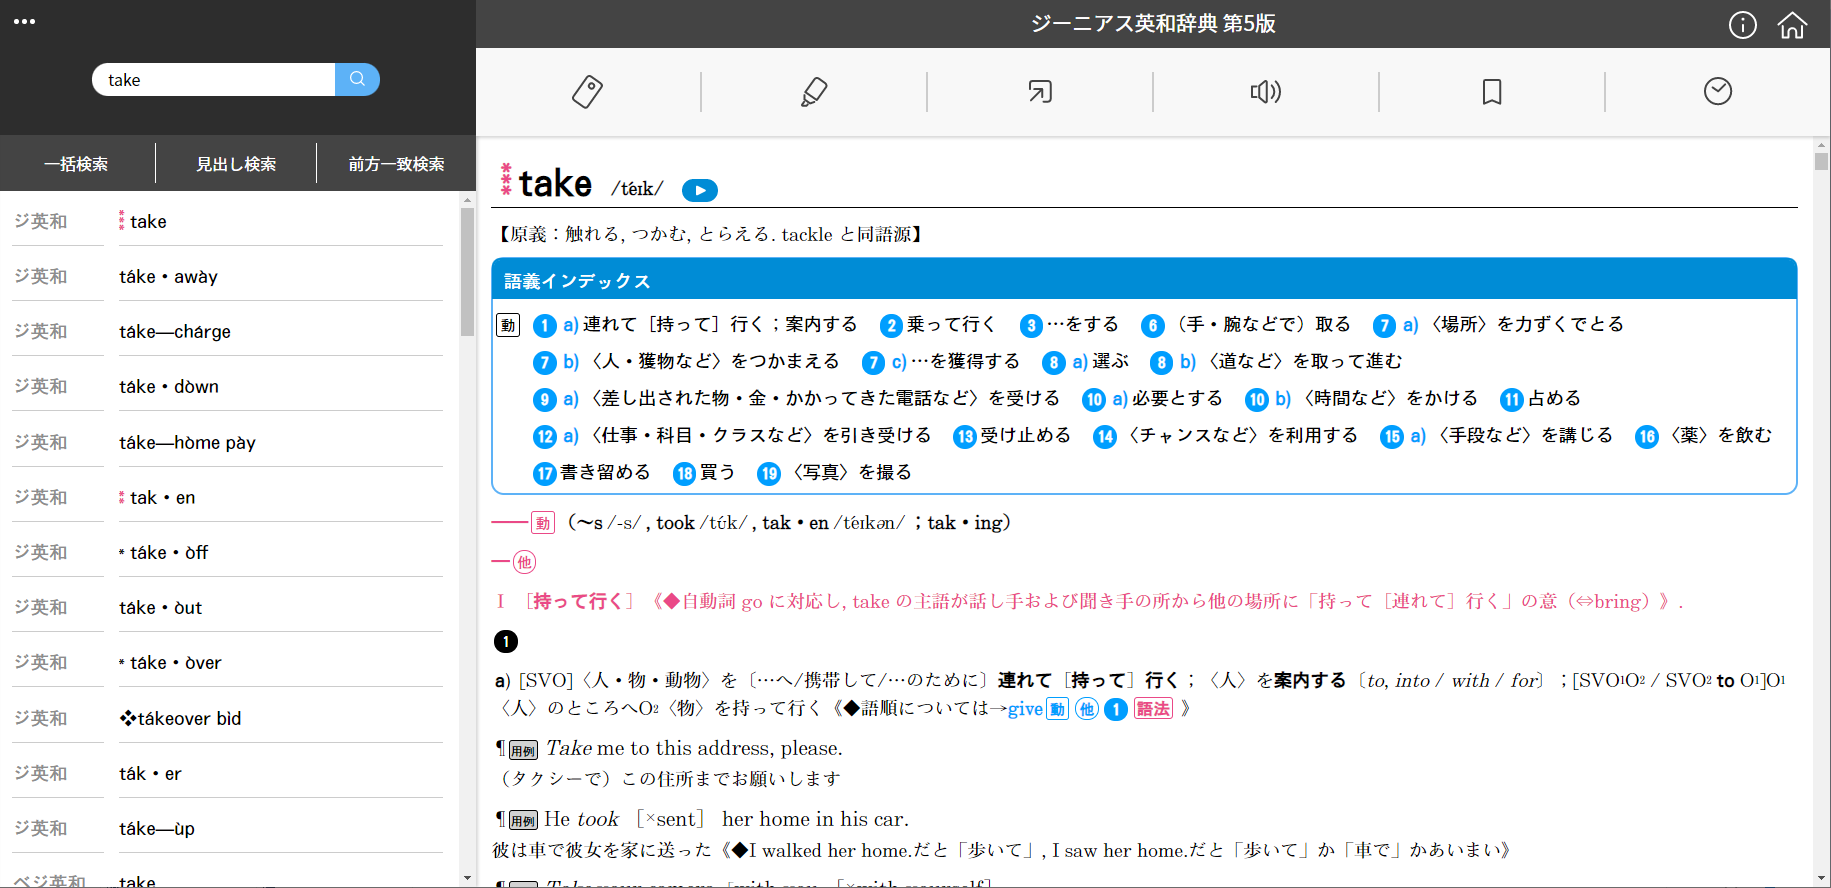Click the red 動 part-of-speech marker
1831x888 pixels.
pos(543,523)
